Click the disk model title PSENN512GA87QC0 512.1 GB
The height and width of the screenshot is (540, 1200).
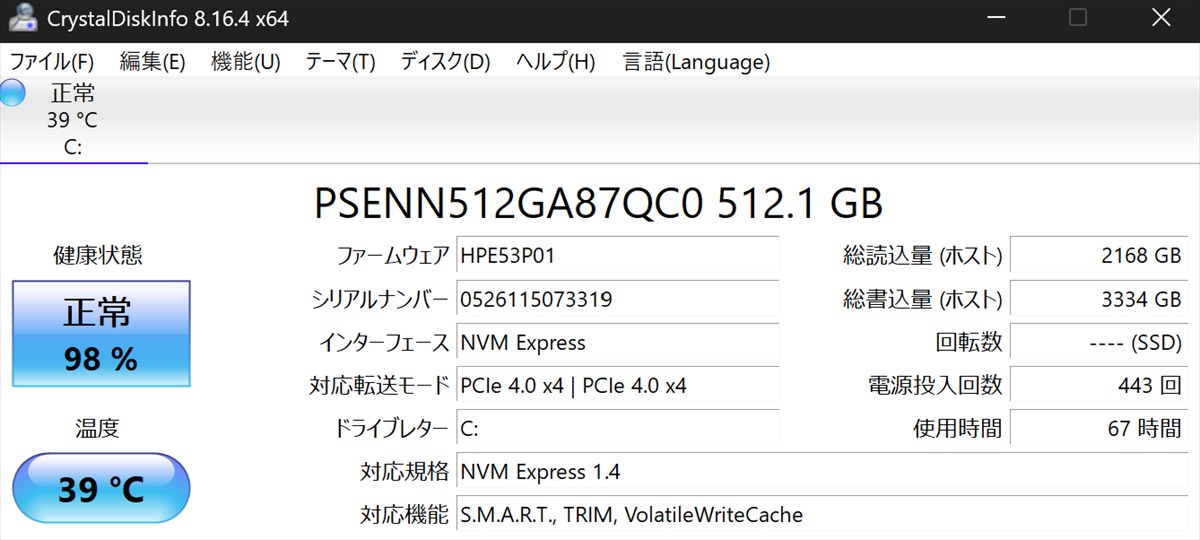(x=599, y=203)
